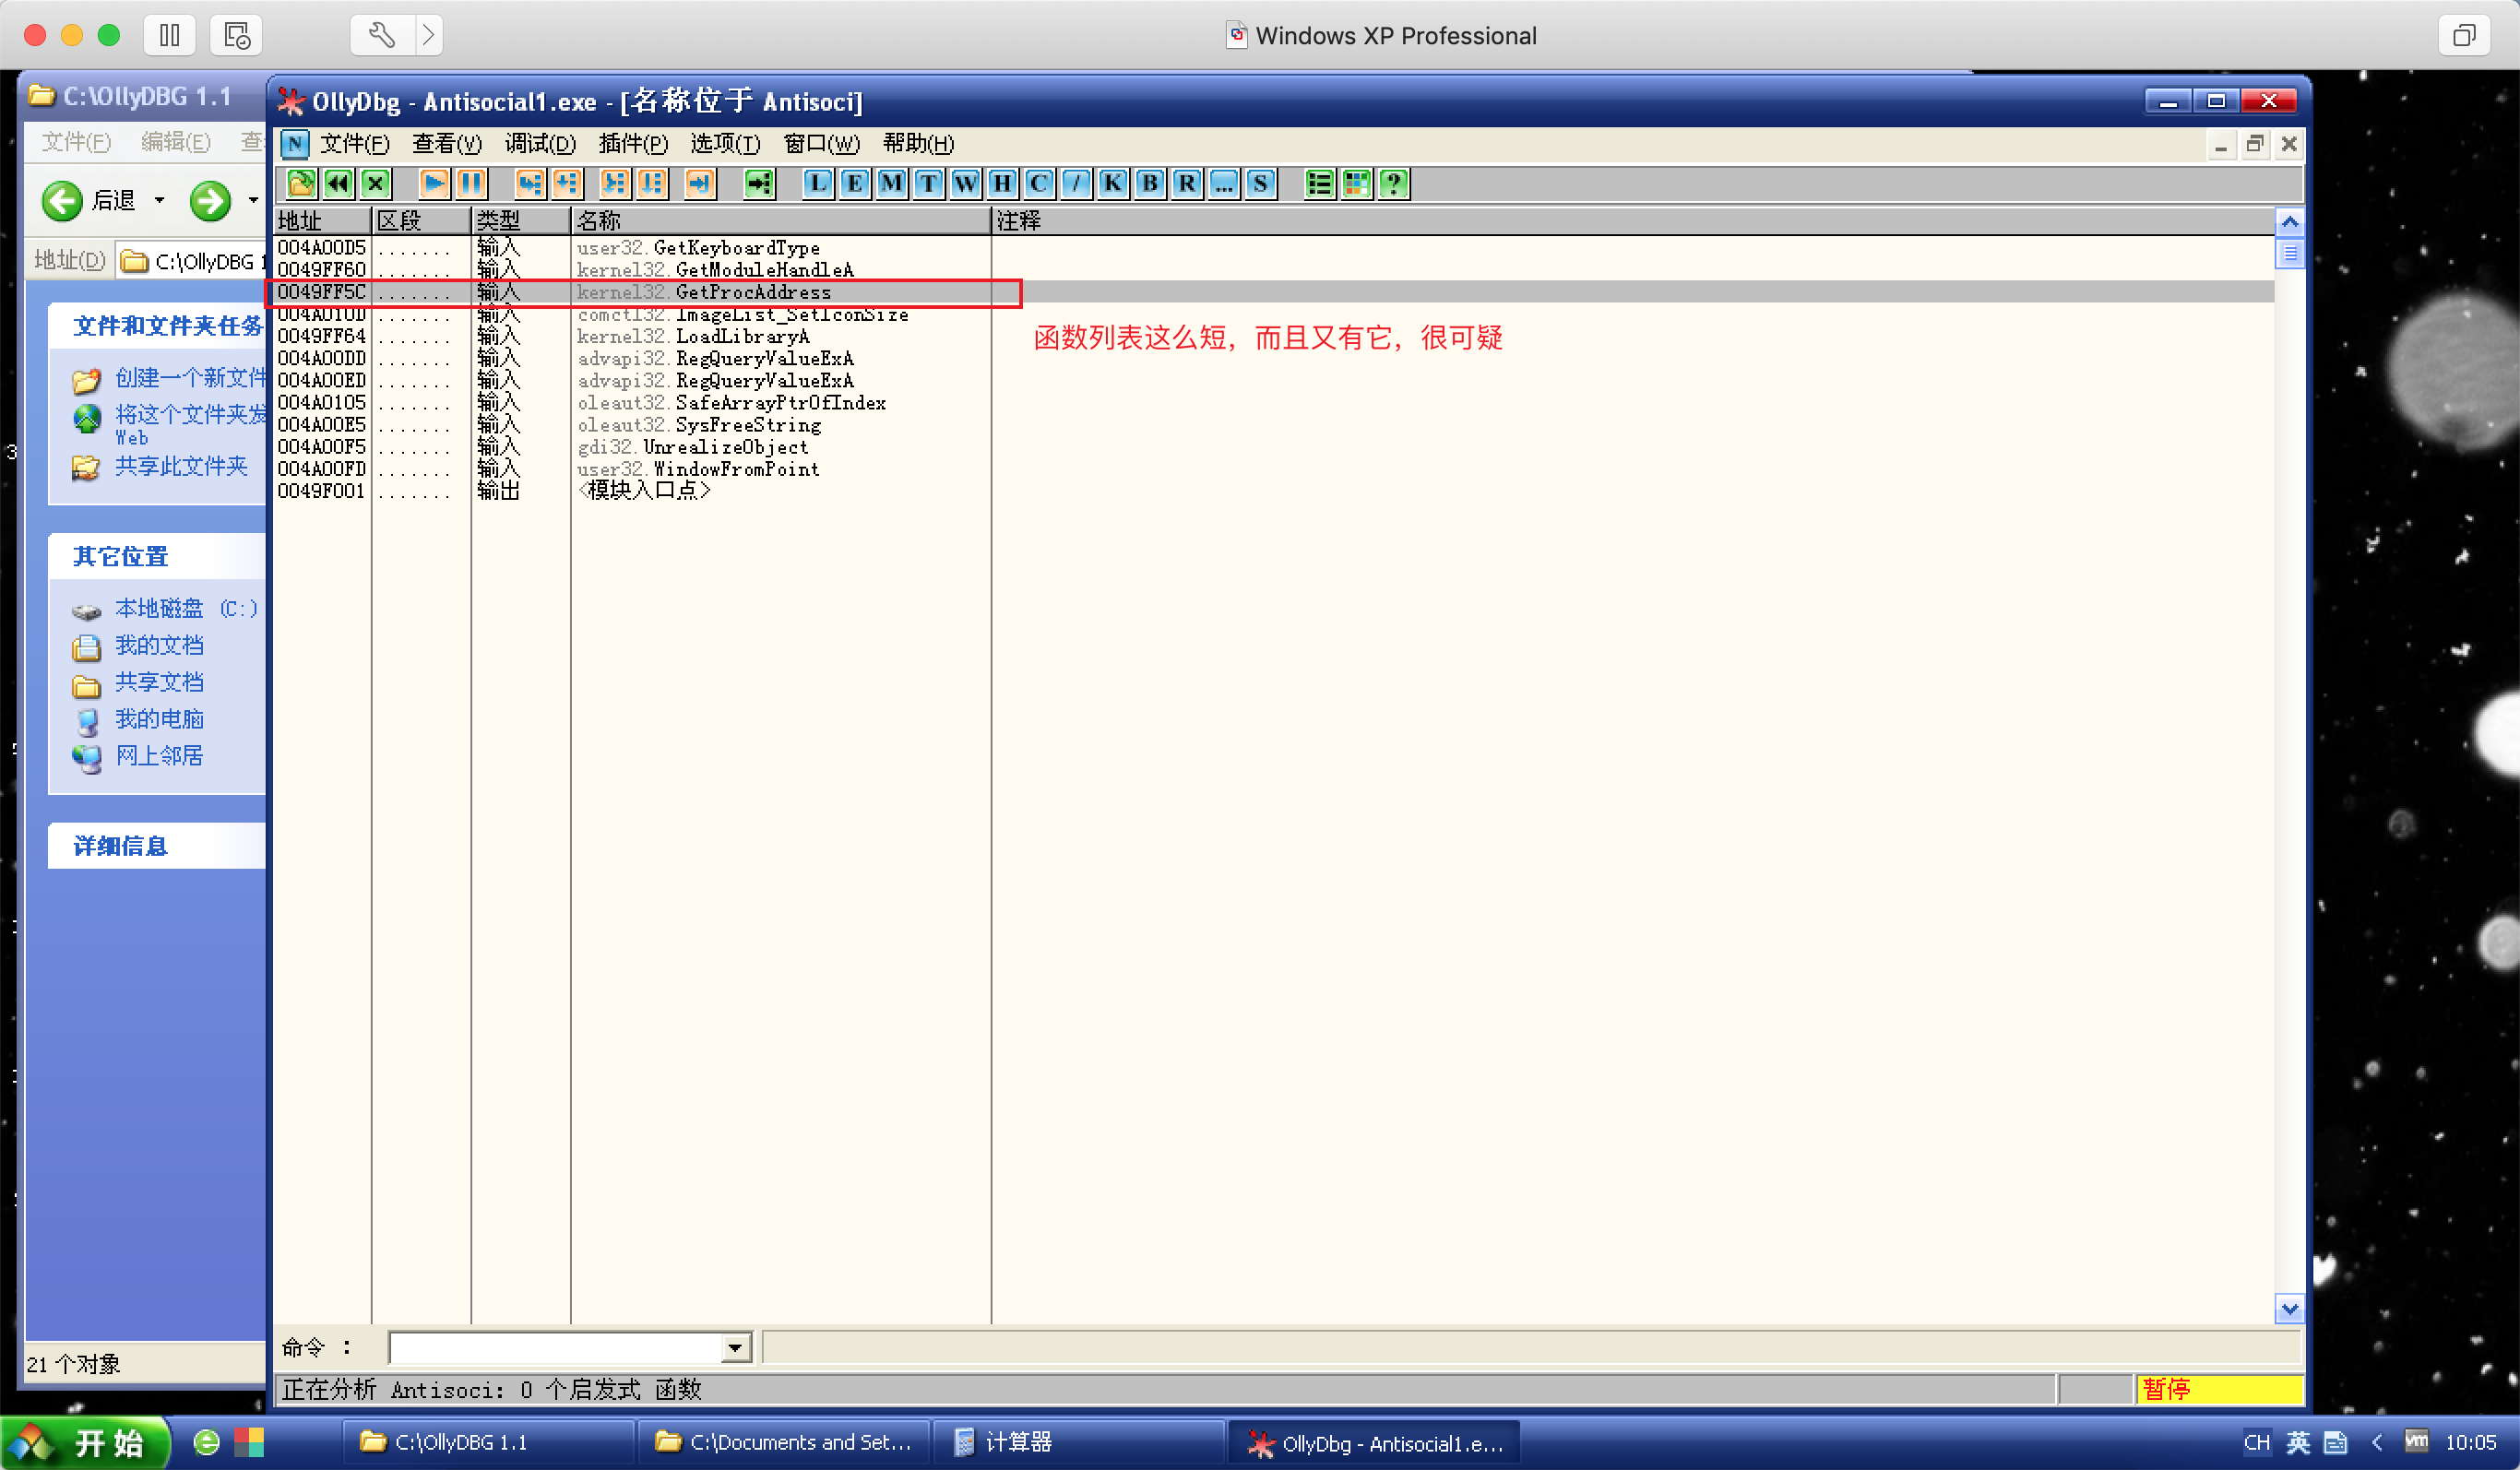The image size is (2520, 1470).
Task: Select the kernel32.LoadLibraryA row
Action: 742,336
